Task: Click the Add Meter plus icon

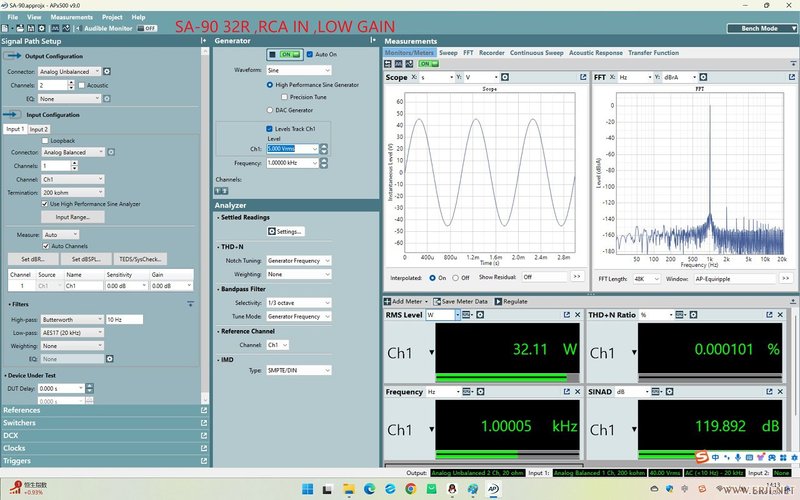Action: coord(388,301)
